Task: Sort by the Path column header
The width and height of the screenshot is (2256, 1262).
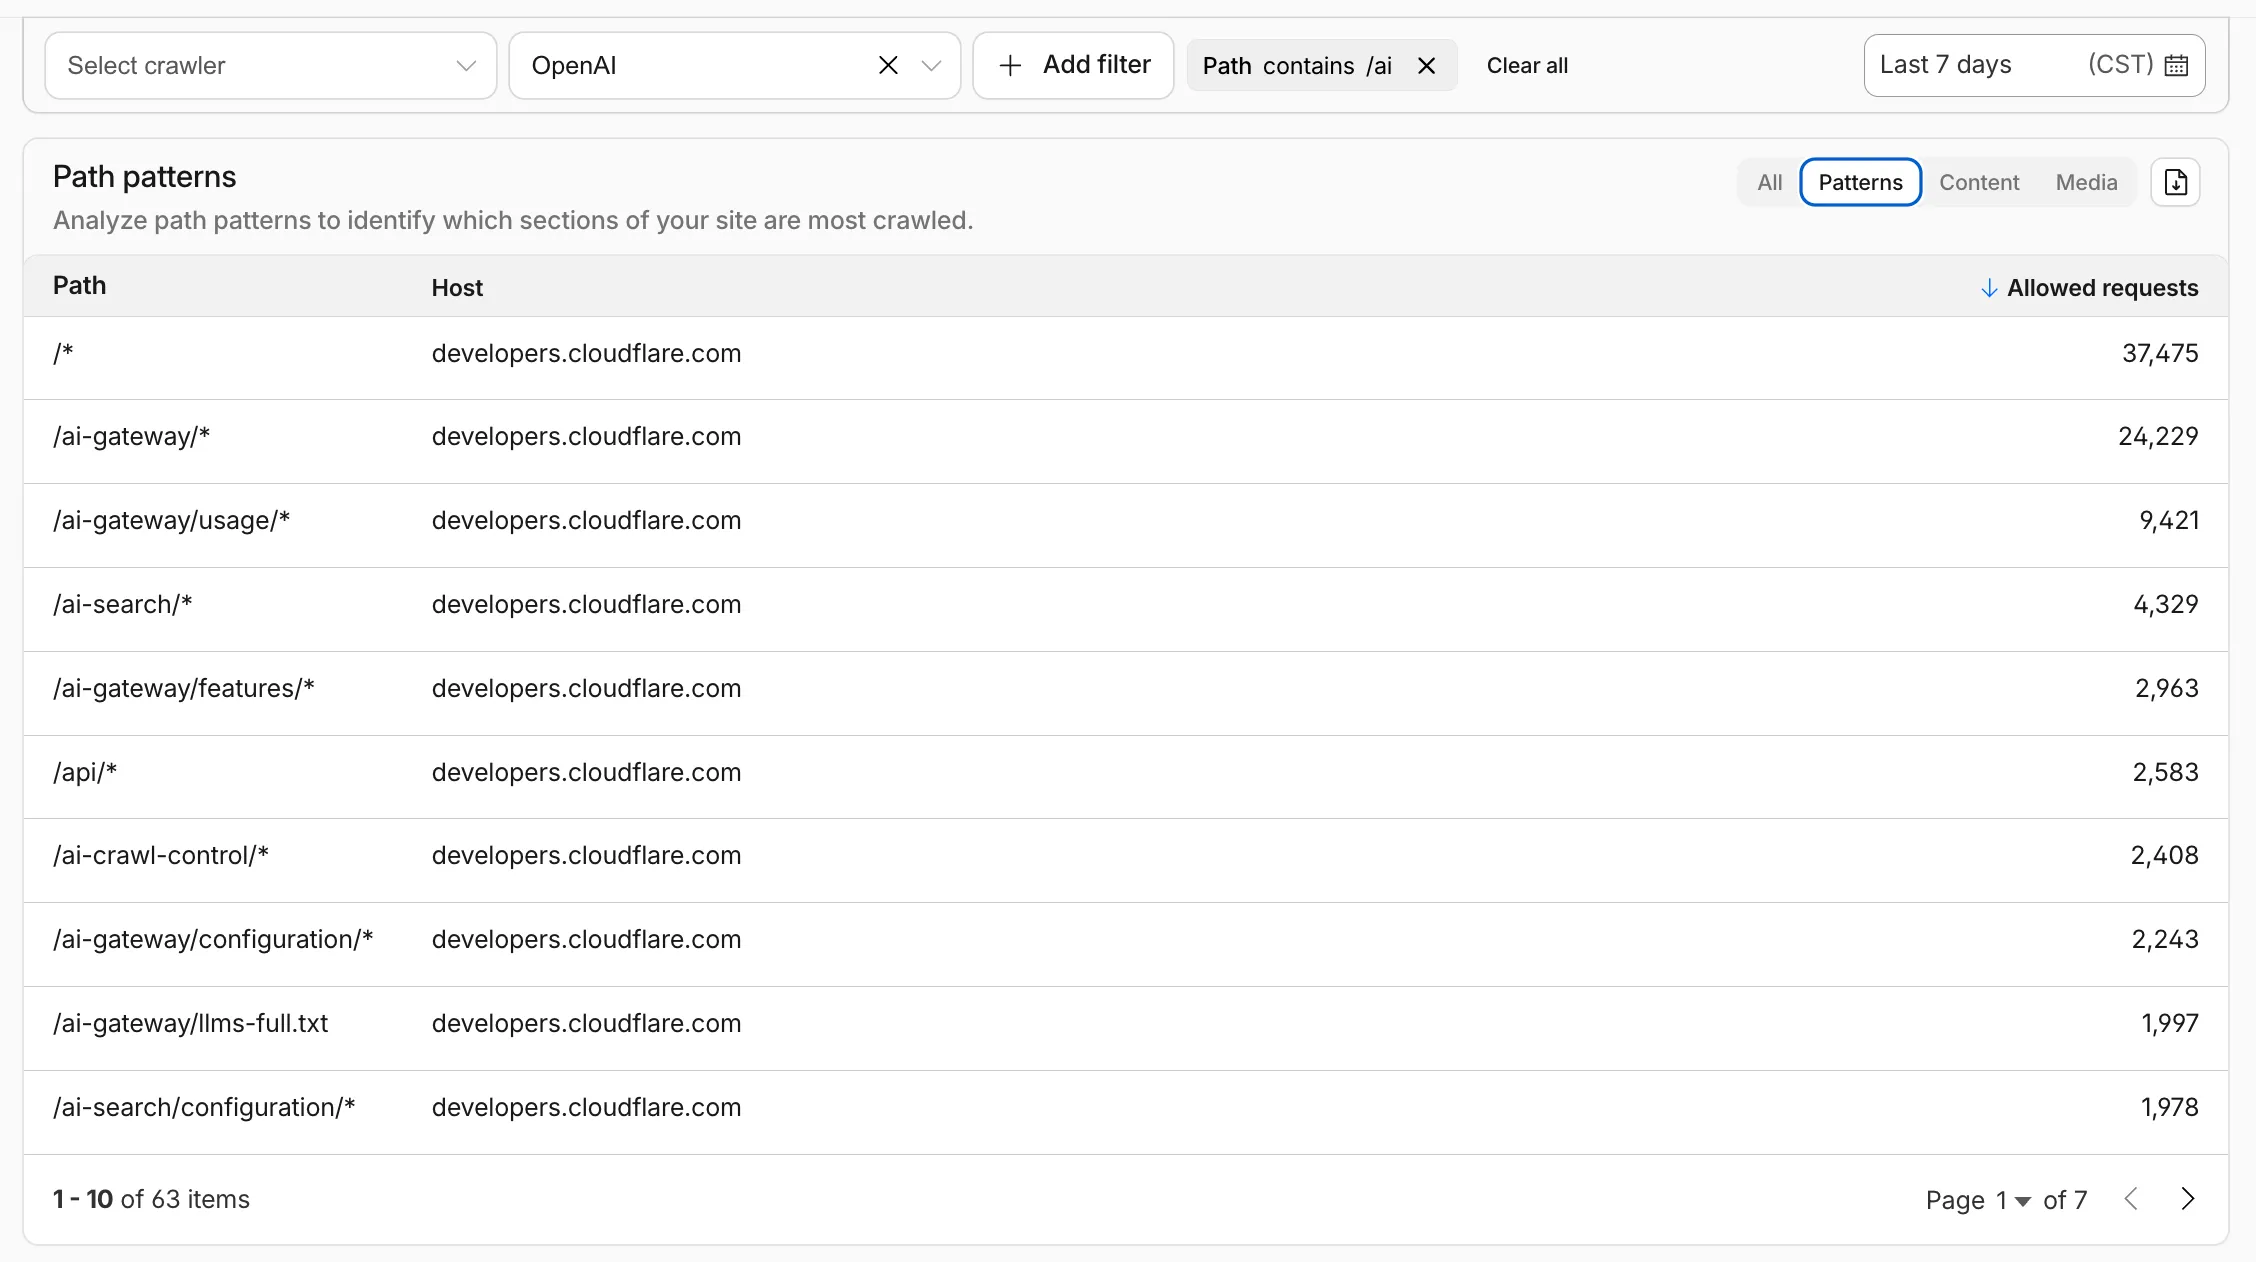Action: click(79, 286)
